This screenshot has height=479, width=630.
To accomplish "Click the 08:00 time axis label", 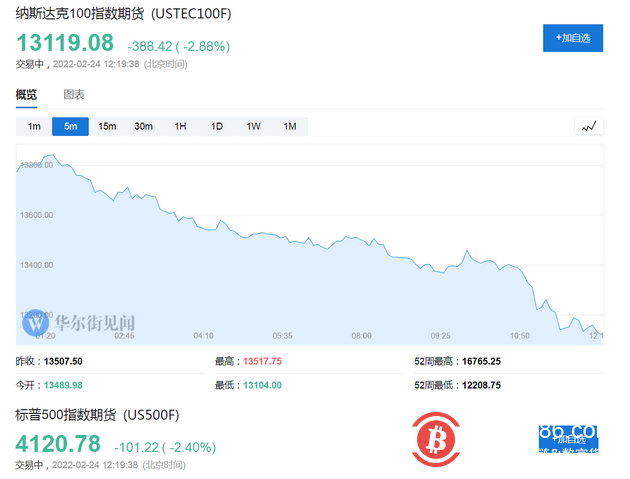I will (362, 336).
